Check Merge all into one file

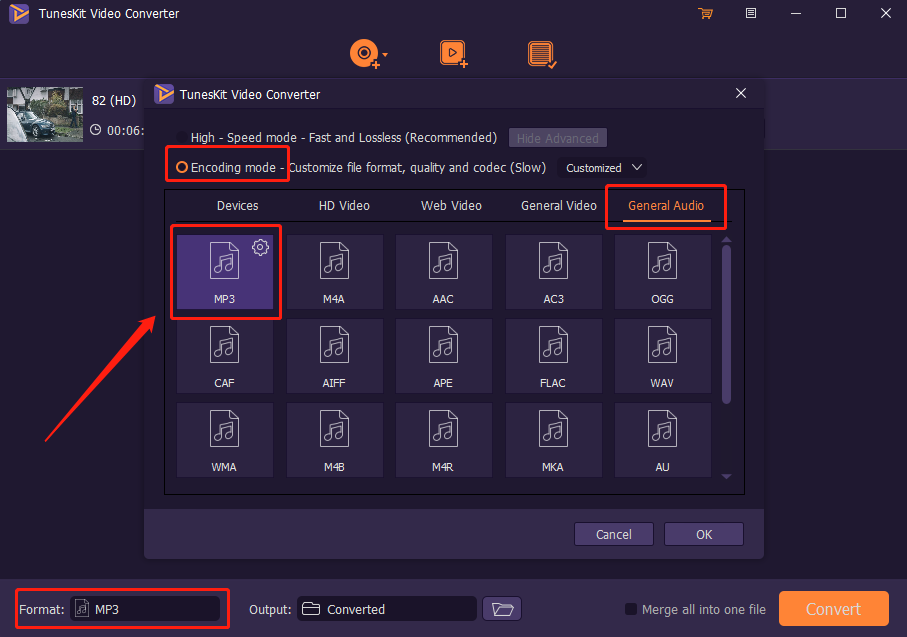click(x=631, y=609)
